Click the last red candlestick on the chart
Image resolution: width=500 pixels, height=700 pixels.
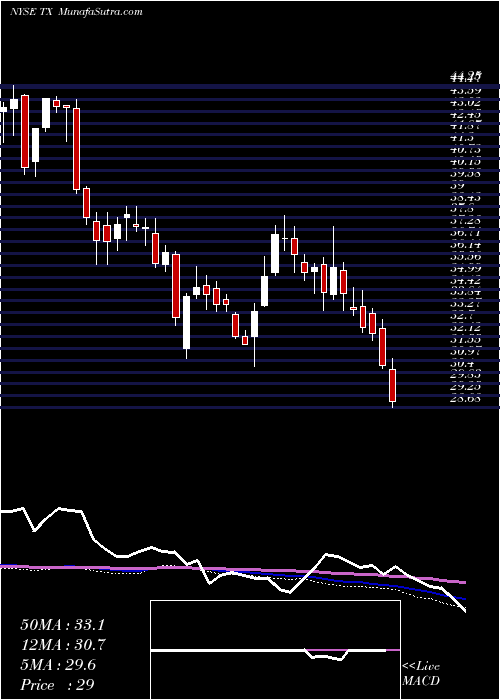pyautogui.click(x=393, y=385)
